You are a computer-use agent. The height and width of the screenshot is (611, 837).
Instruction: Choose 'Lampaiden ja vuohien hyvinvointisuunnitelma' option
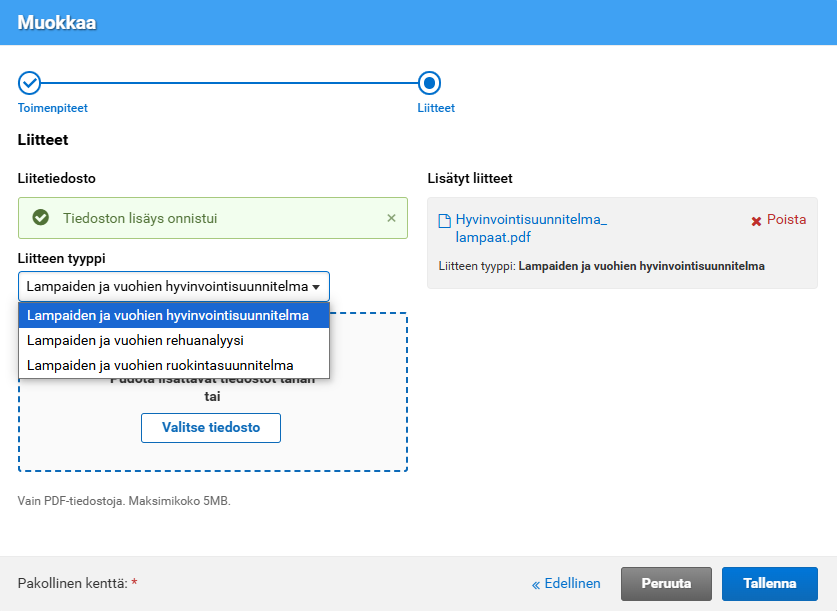point(168,316)
